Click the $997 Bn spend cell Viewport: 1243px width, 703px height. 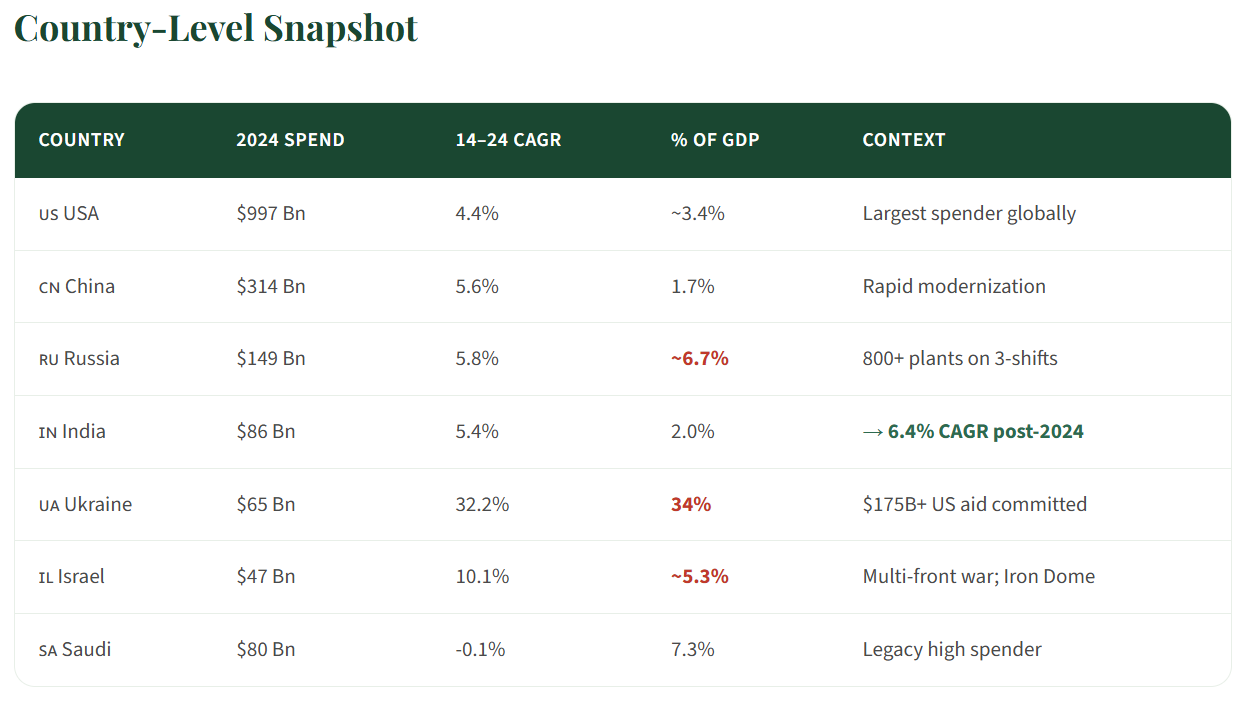pyautogui.click(x=270, y=213)
